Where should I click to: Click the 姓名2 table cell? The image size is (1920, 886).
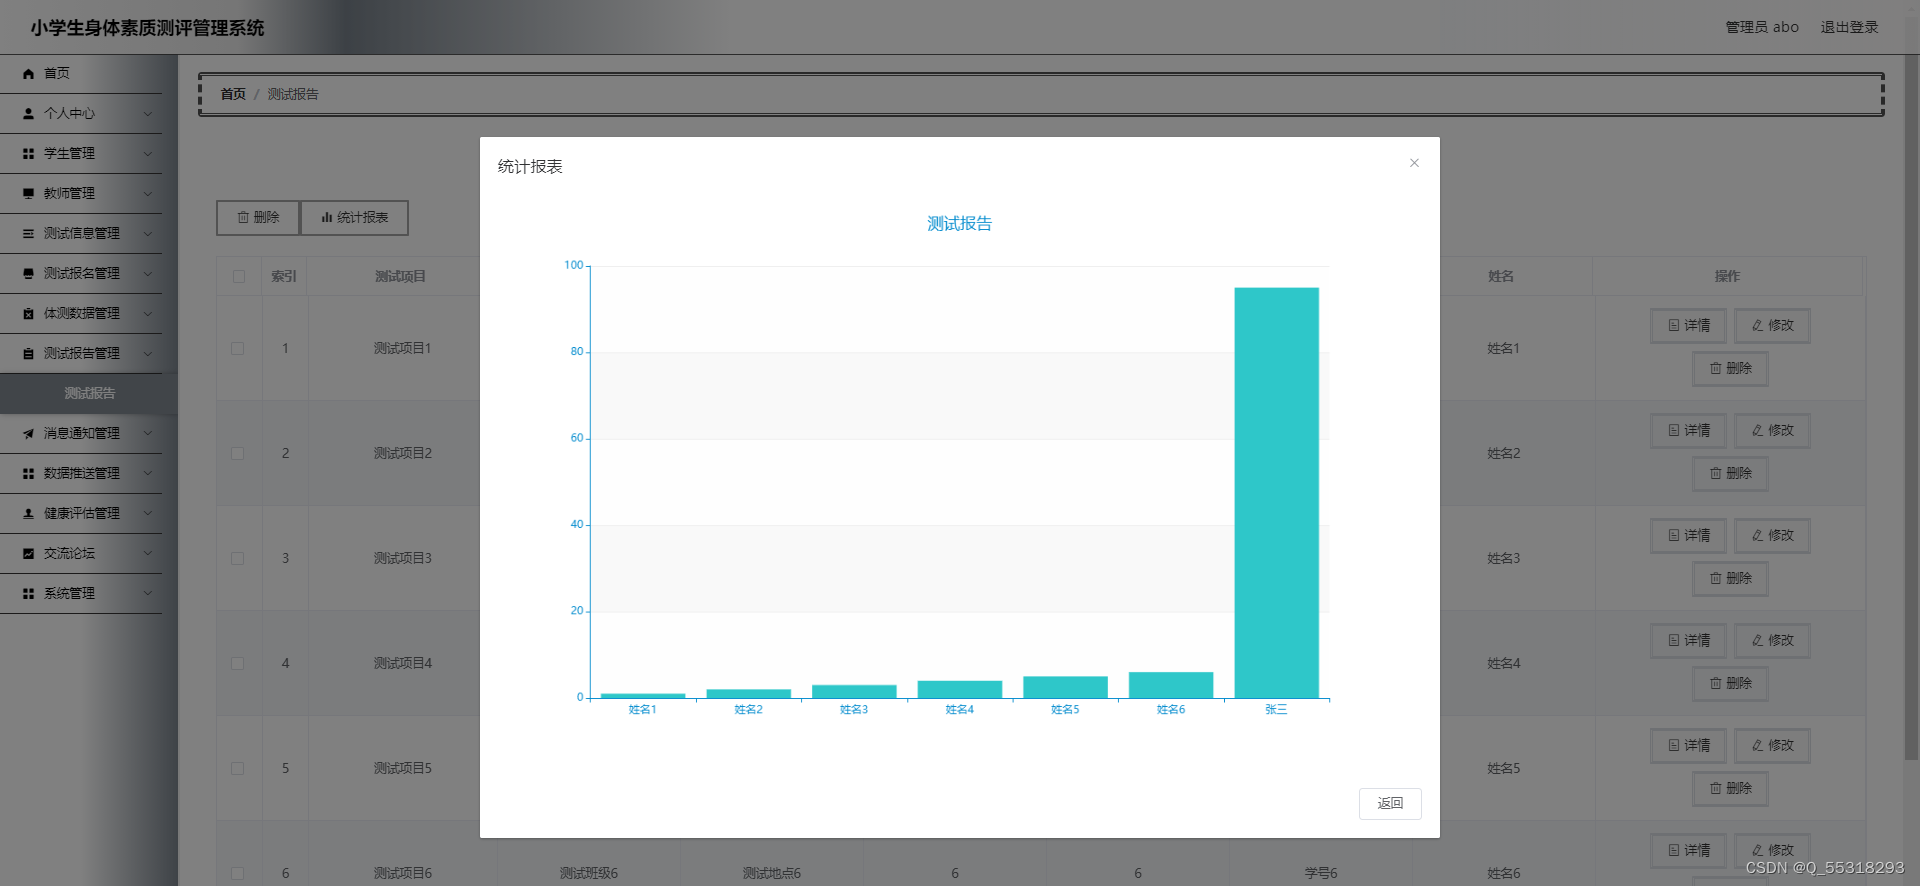1503,453
